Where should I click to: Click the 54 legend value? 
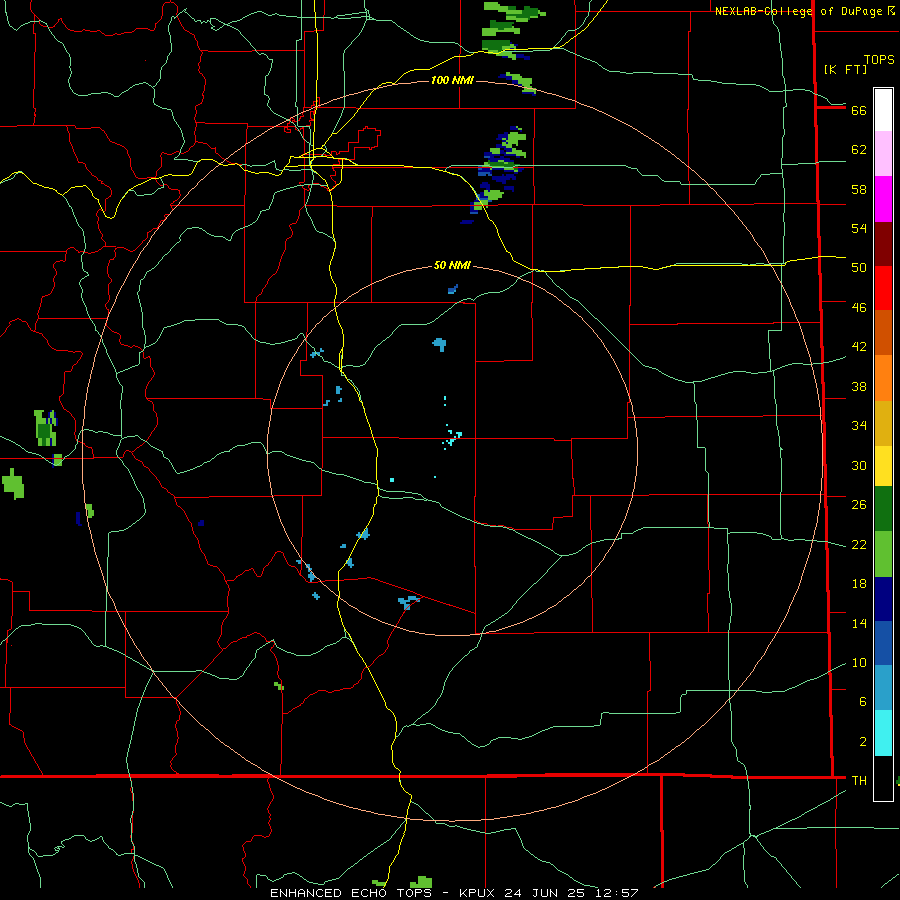[x=859, y=228]
